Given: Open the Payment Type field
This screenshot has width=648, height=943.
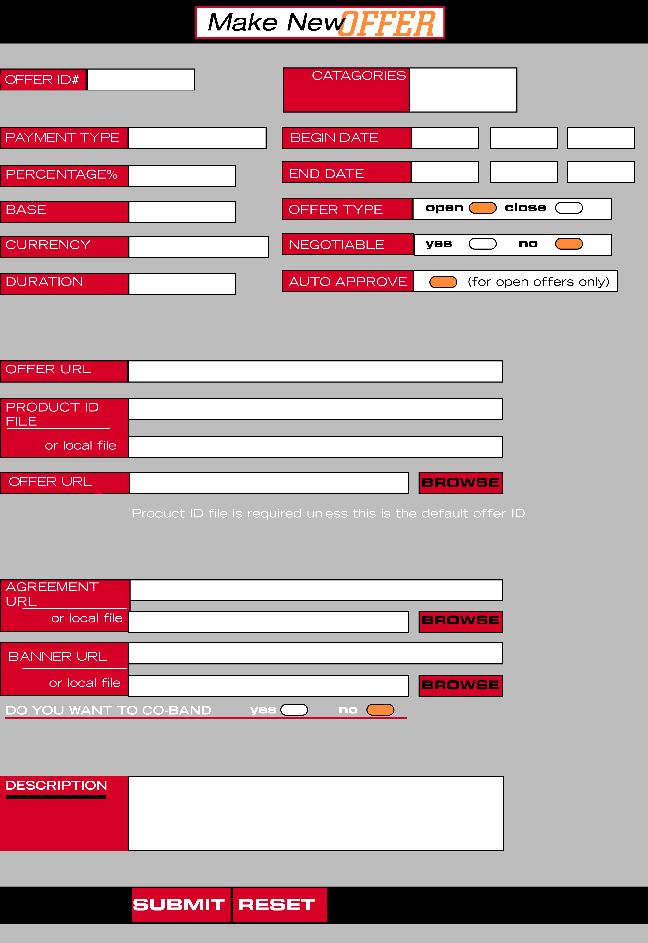Looking at the screenshot, I should [x=197, y=138].
